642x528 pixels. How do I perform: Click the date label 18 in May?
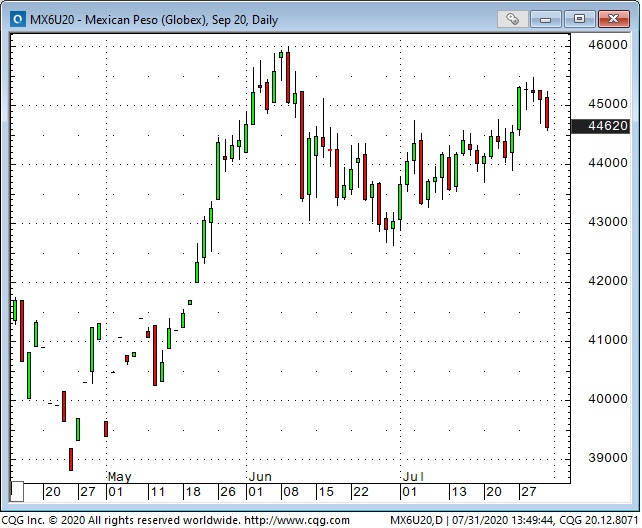pyautogui.click(x=193, y=492)
